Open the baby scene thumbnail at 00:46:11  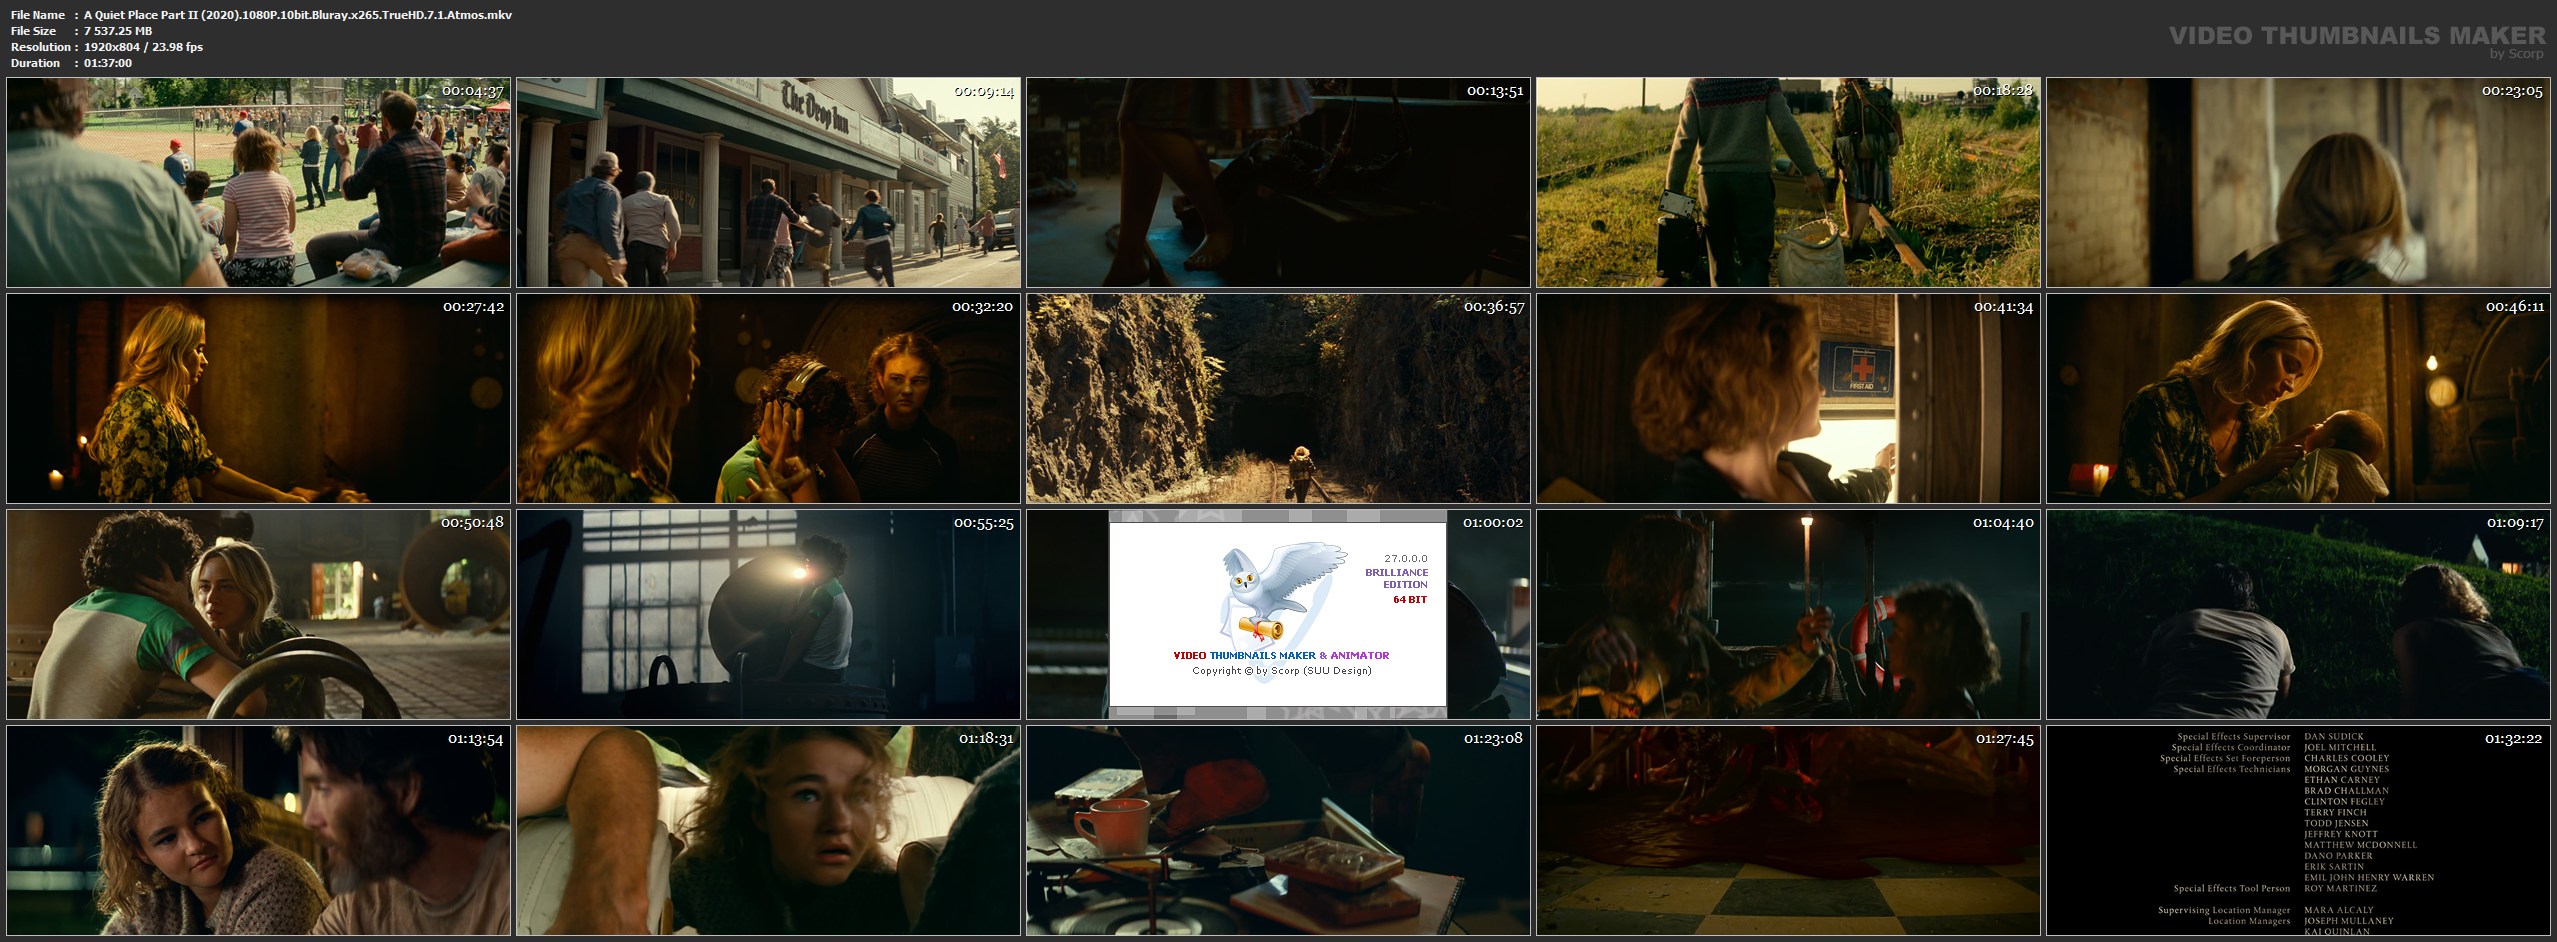tap(2298, 399)
